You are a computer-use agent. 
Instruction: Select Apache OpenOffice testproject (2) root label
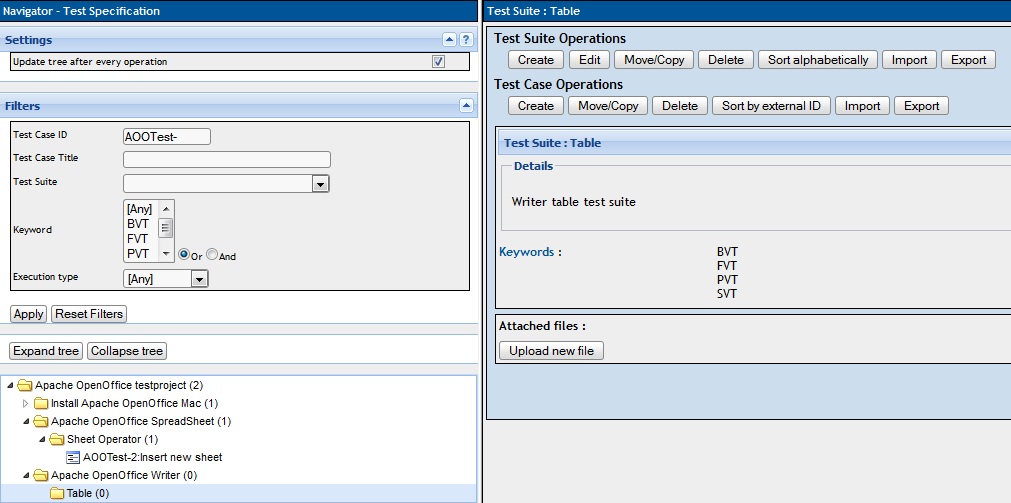click(x=119, y=386)
